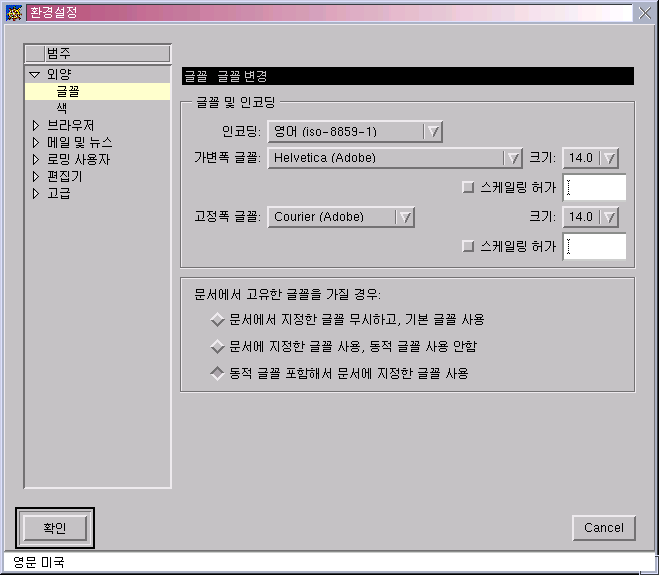This screenshot has width=659, height=575.
Task: Select the 색 tree item
Action: point(62,108)
